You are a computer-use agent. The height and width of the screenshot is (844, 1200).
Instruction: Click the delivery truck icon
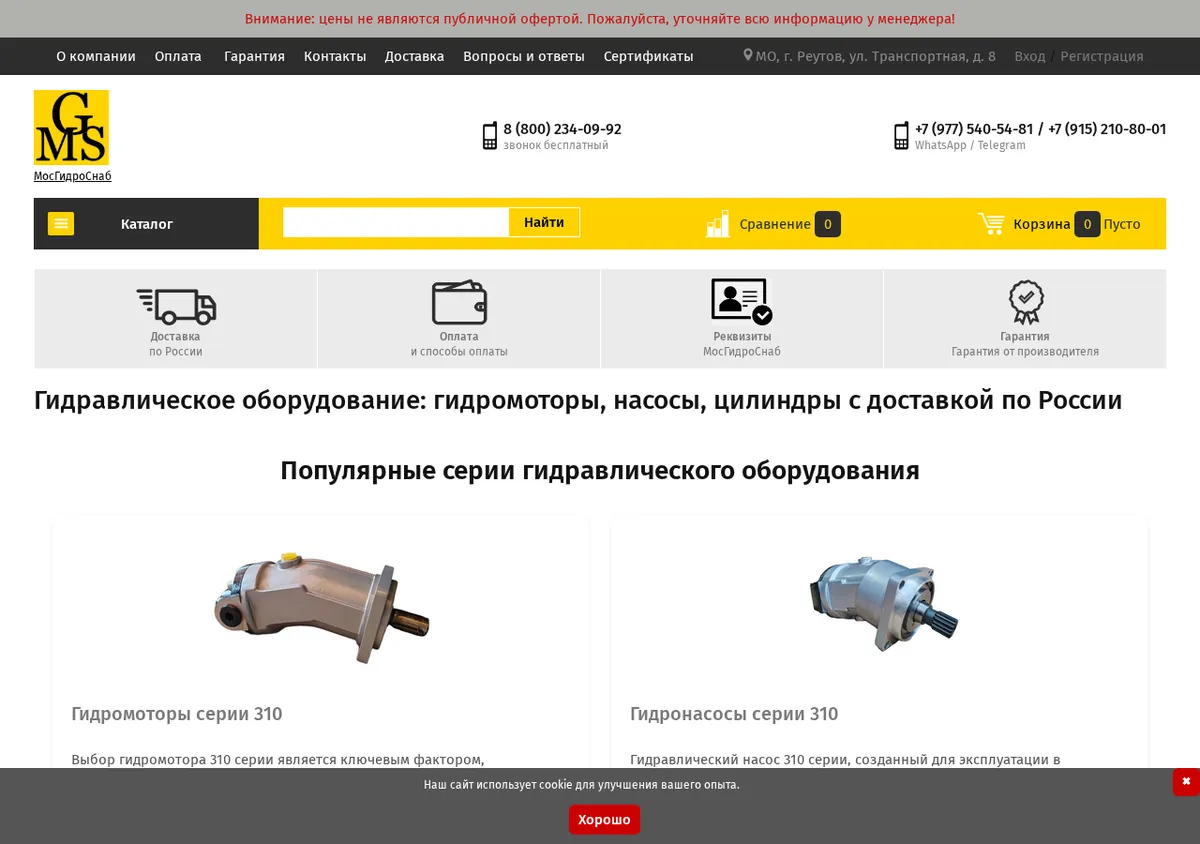click(x=176, y=306)
